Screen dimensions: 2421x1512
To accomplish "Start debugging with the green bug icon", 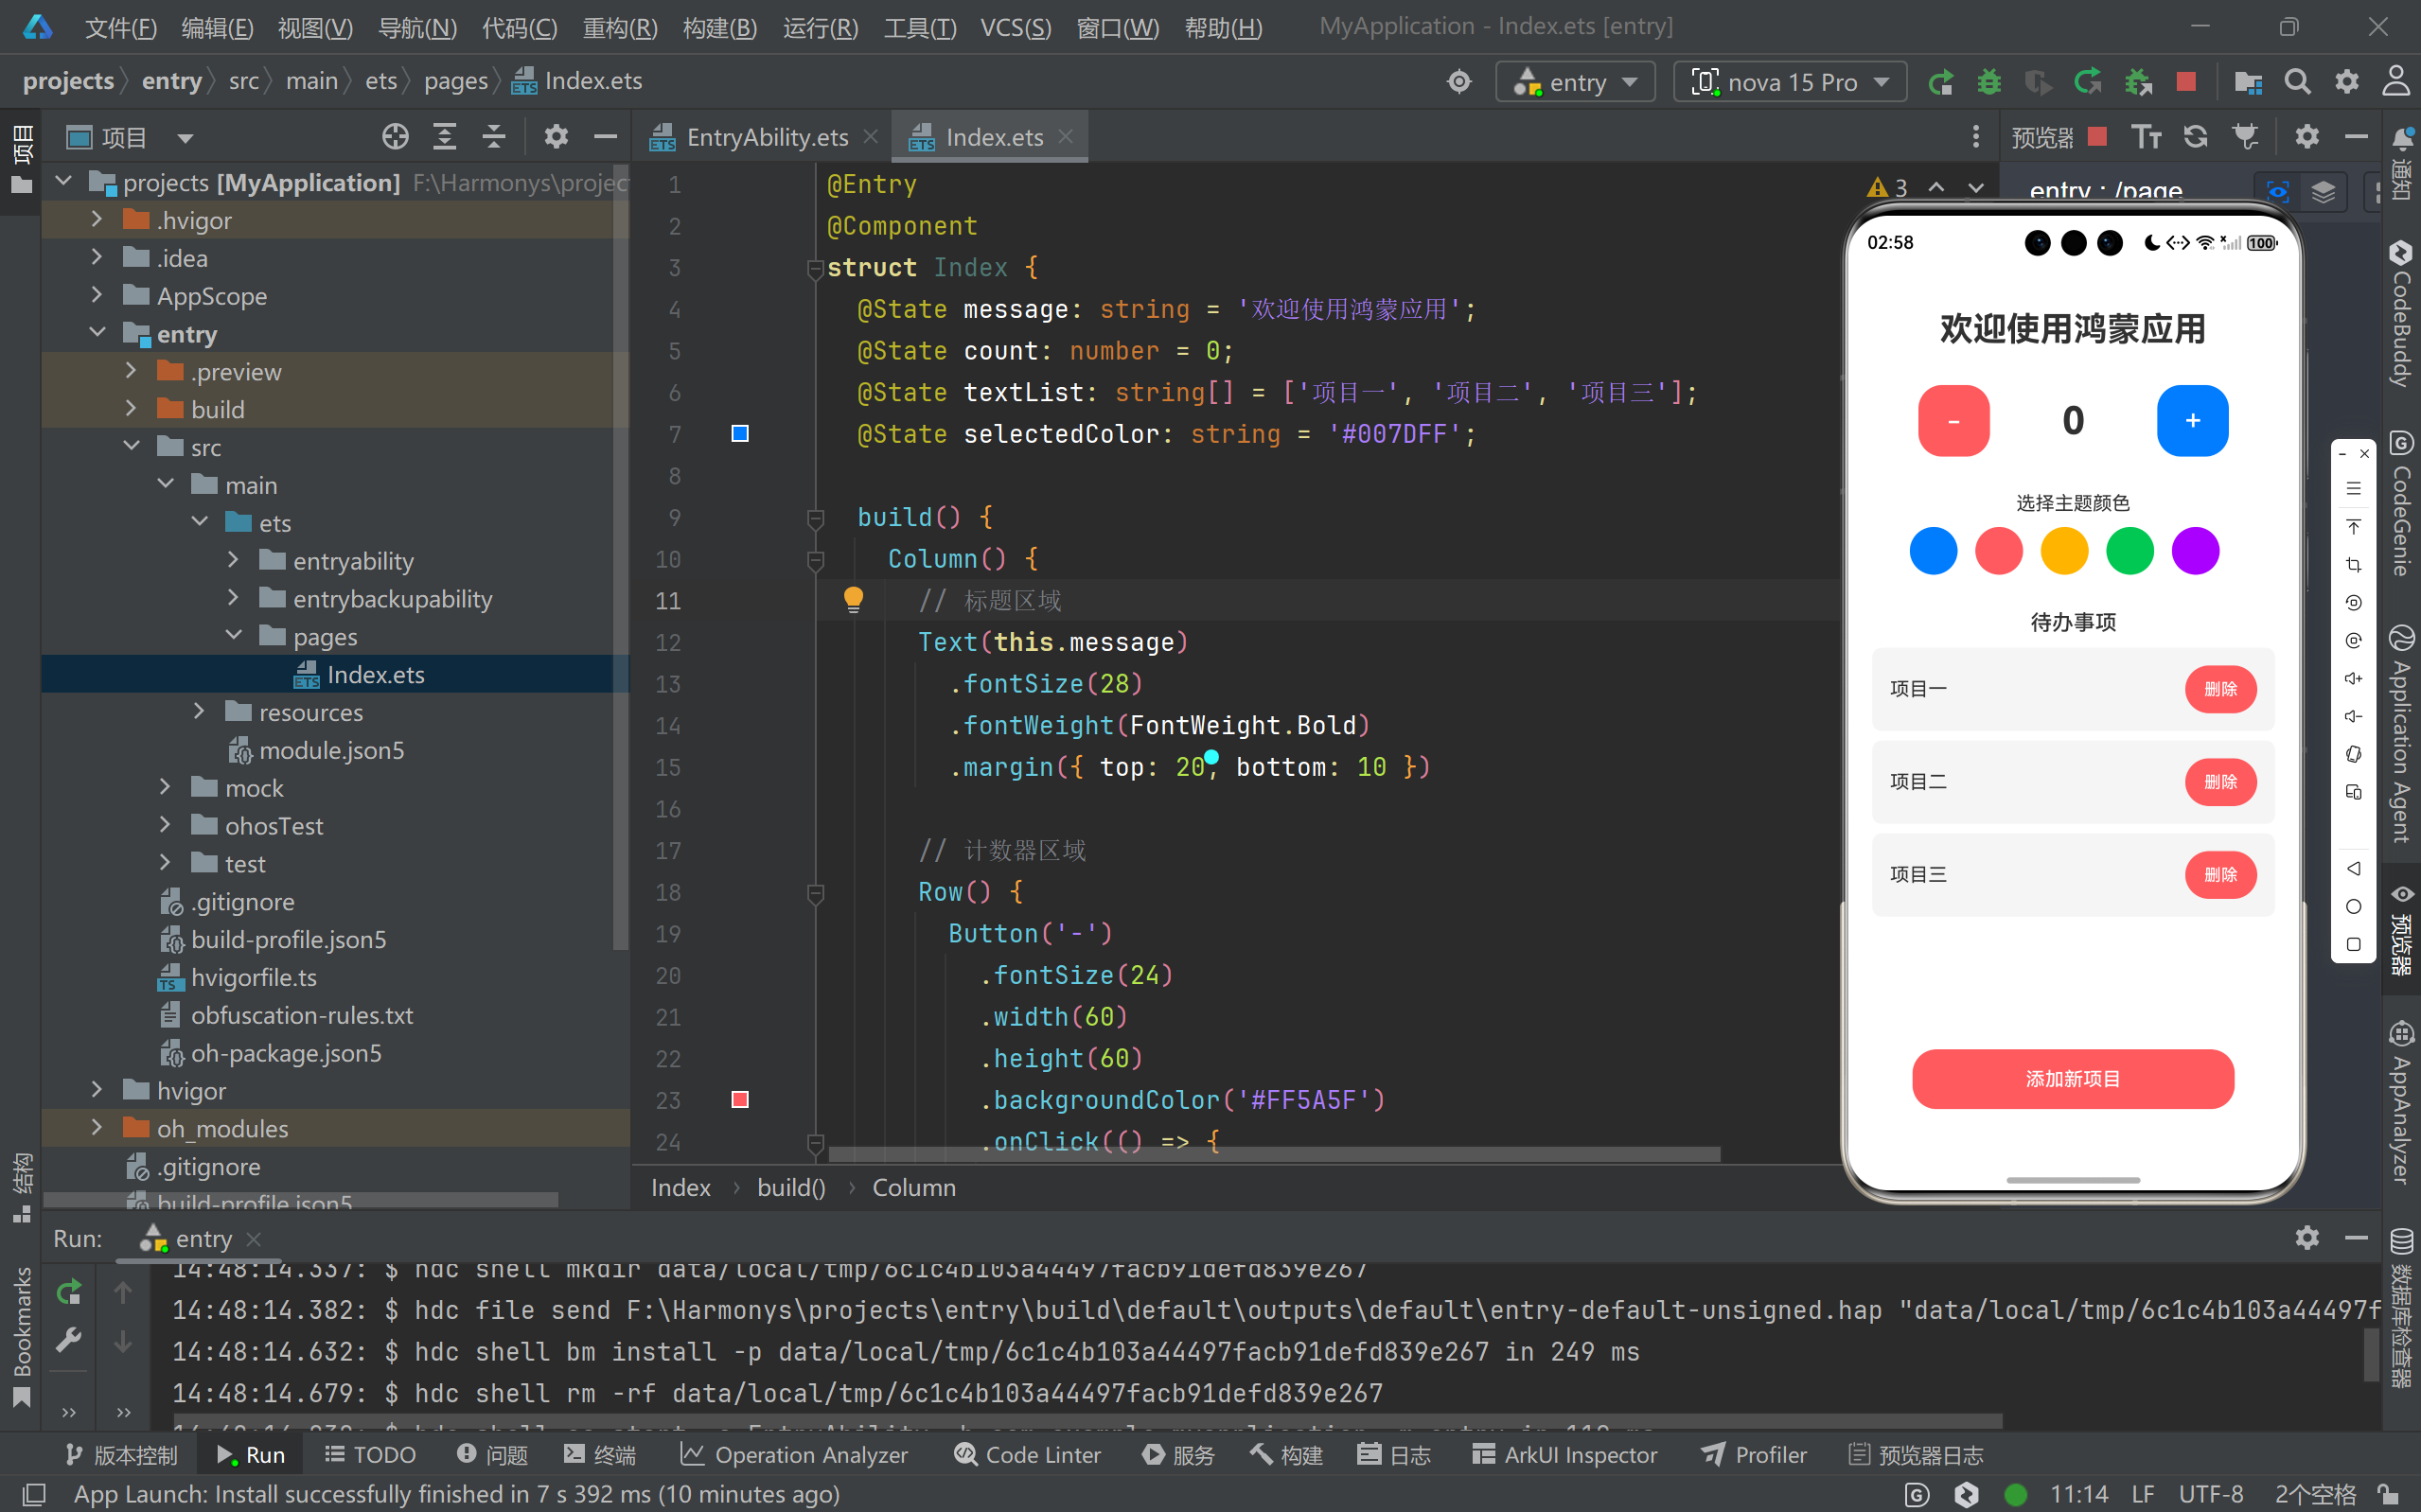I will pyautogui.click(x=1990, y=82).
